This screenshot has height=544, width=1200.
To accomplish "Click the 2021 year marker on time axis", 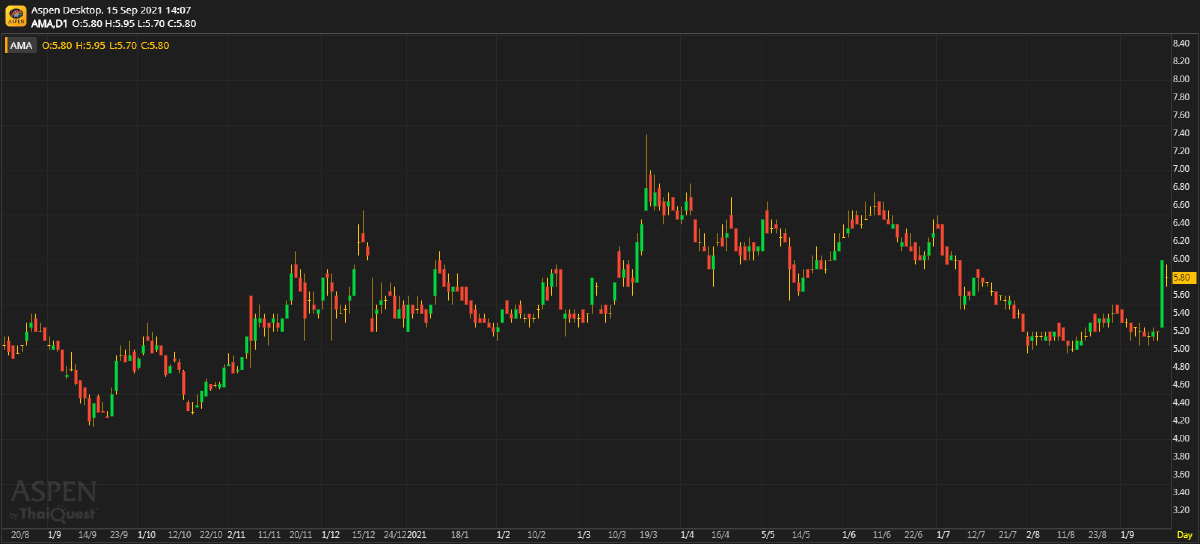I will 418,535.
